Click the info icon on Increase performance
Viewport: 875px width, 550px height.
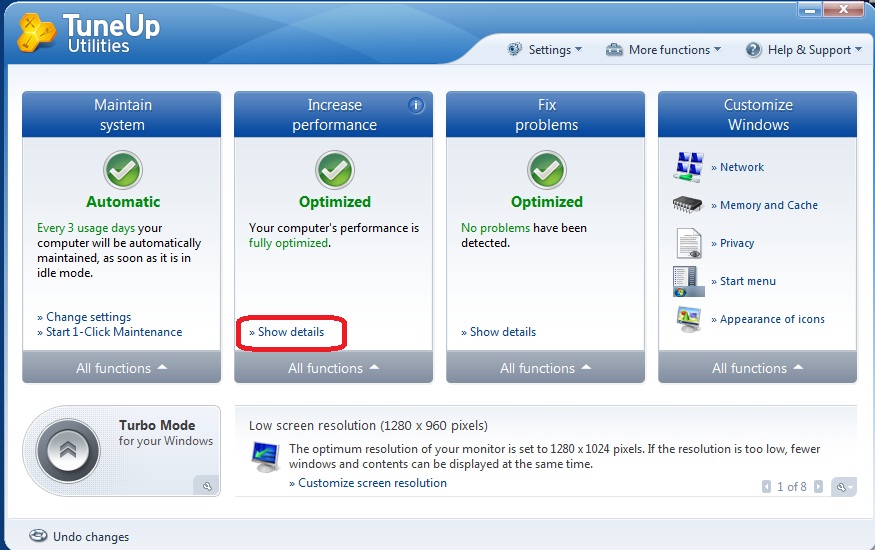point(416,105)
